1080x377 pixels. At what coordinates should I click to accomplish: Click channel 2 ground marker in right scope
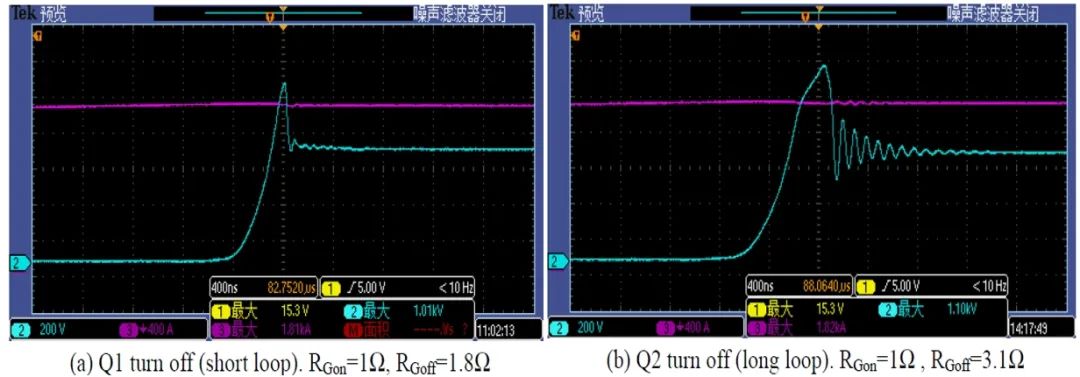(558, 261)
